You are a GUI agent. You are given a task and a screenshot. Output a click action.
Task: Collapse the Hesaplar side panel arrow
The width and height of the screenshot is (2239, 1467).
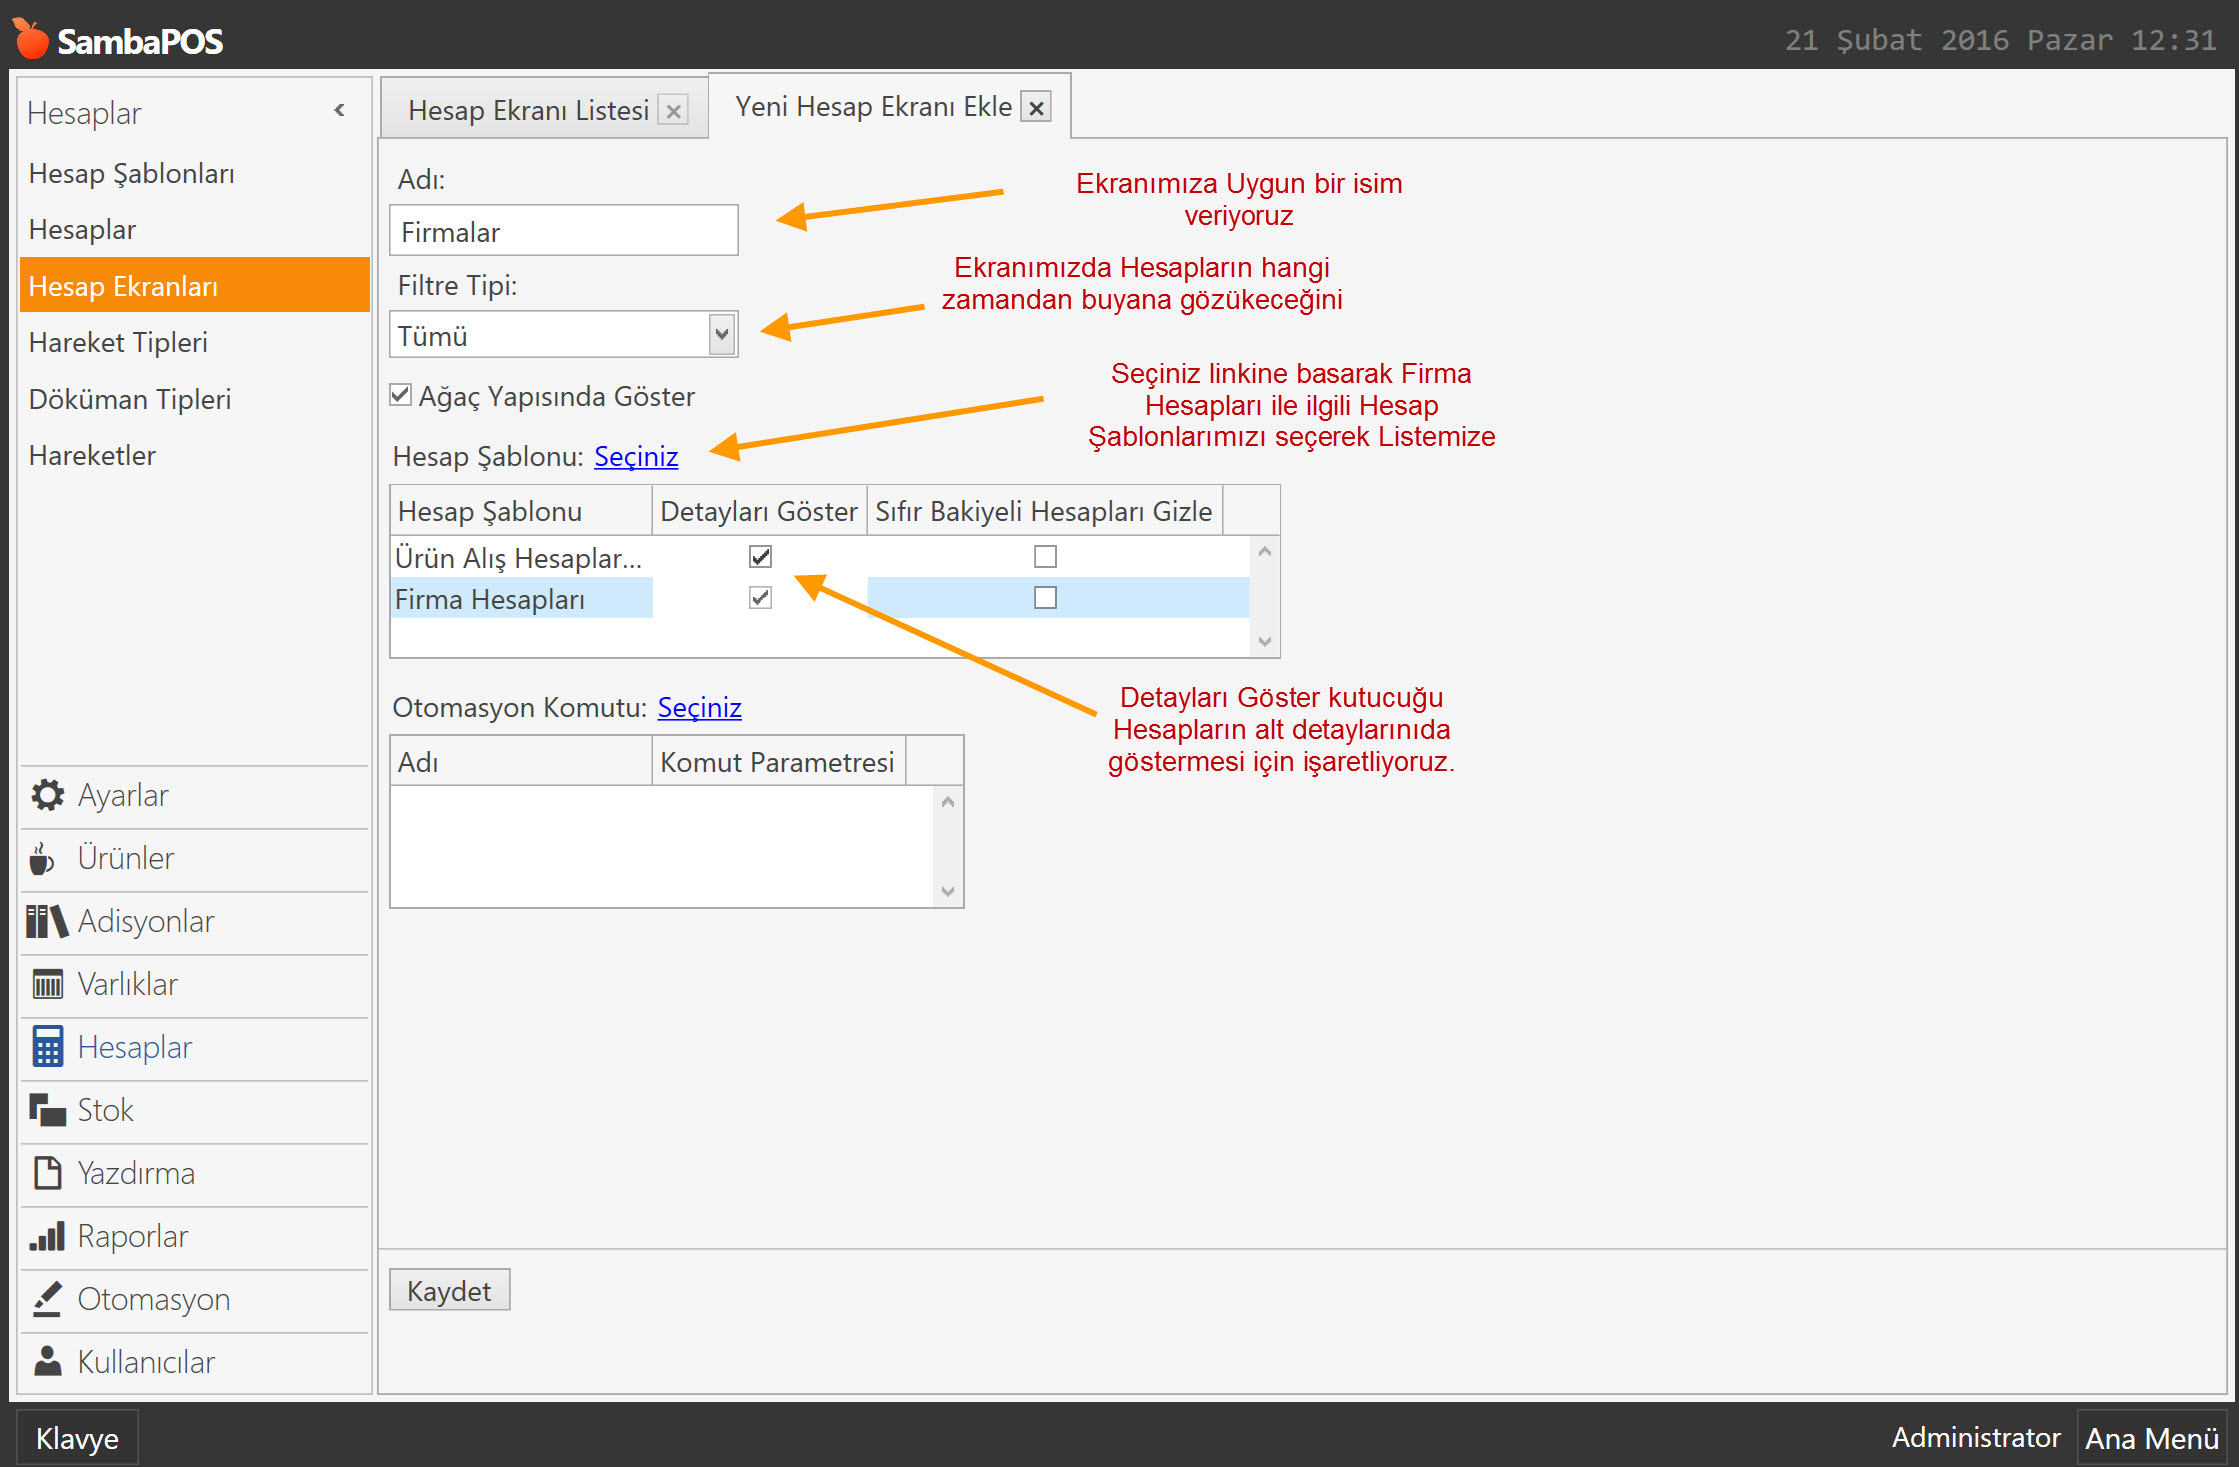tap(339, 110)
